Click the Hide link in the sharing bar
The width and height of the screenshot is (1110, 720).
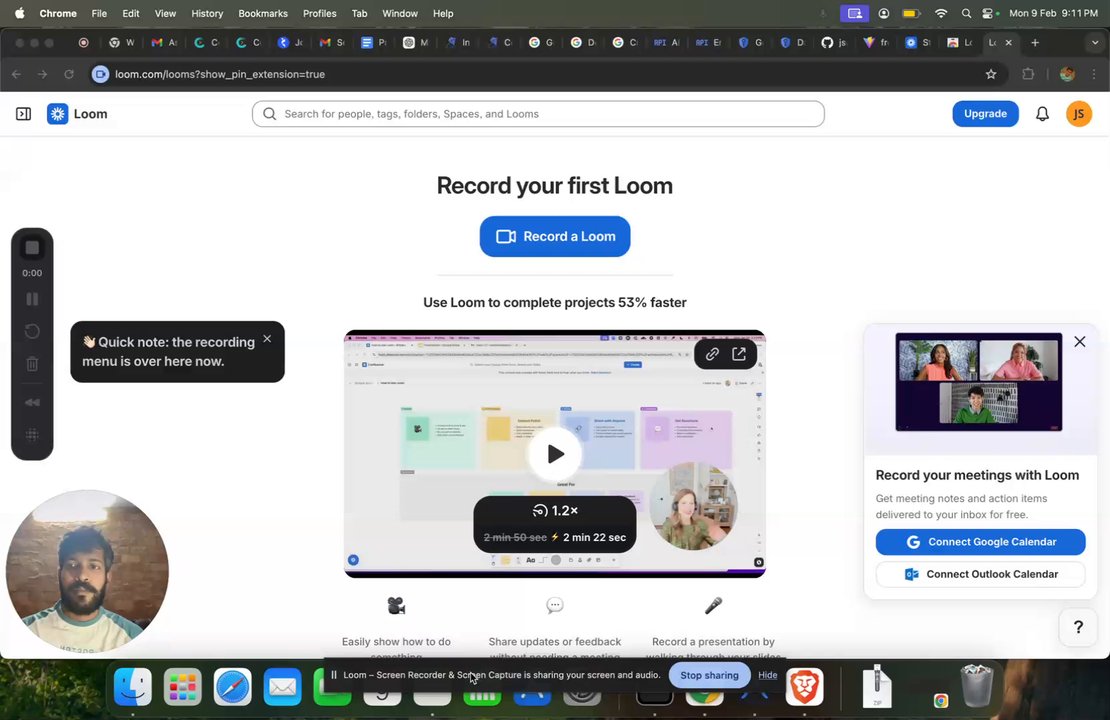point(767,675)
